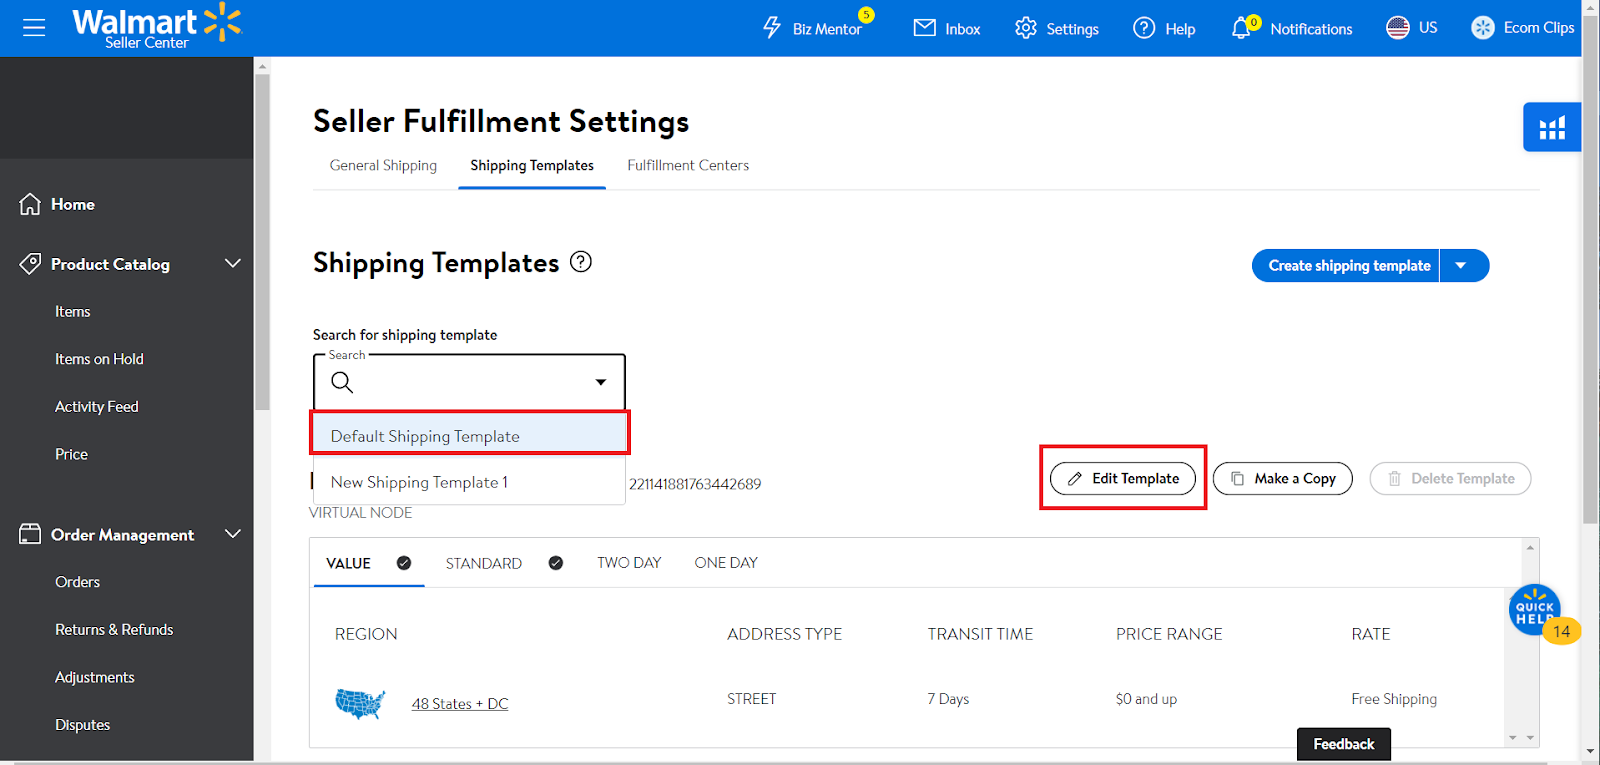1600x765 pixels.
Task: Switch to General Shipping tab
Action: pyautogui.click(x=383, y=165)
